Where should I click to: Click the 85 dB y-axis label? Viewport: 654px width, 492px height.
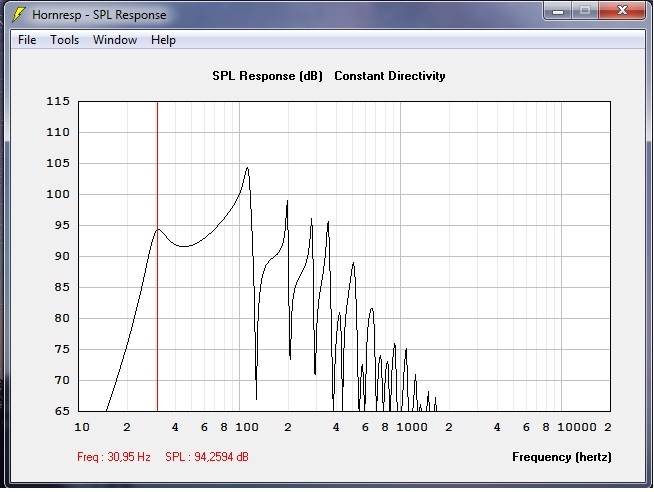(x=62, y=287)
